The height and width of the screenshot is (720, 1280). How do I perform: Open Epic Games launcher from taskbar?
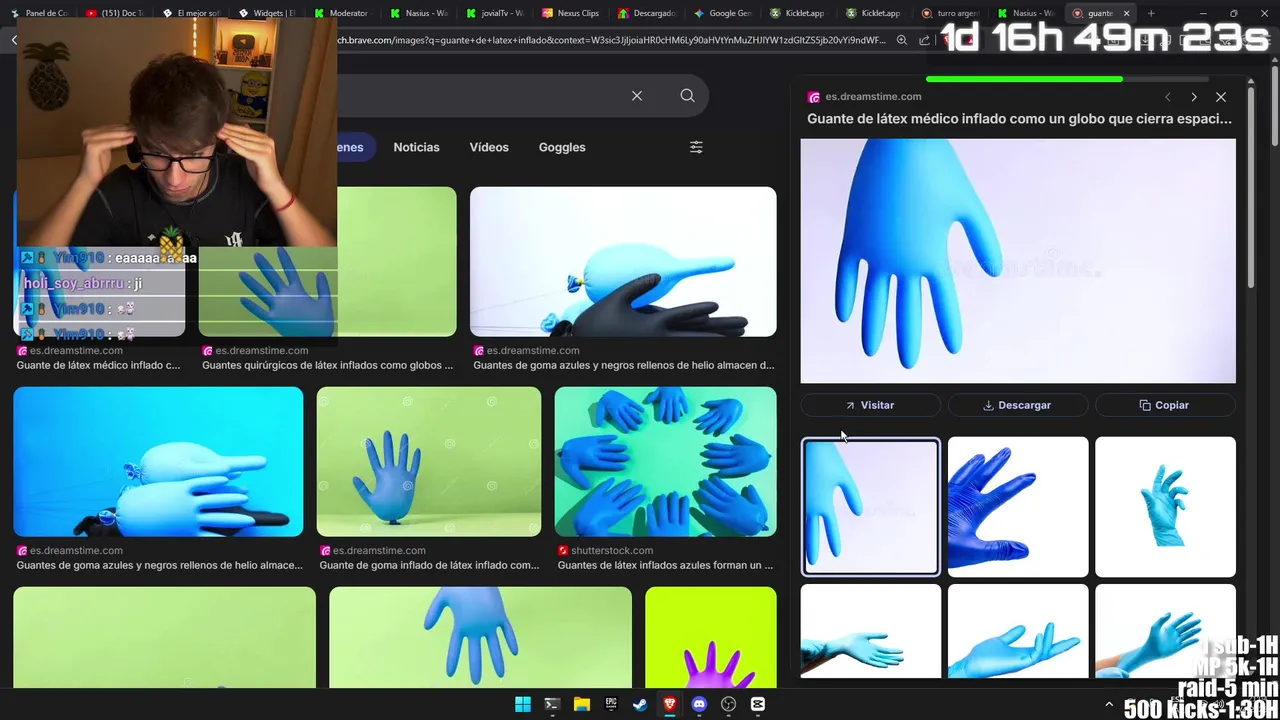pyautogui.click(x=611, y=704)
